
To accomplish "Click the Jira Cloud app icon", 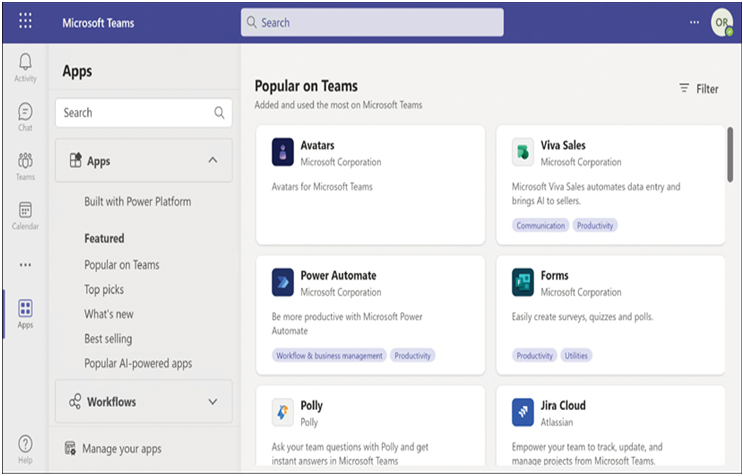I will pyautogui.click(x=523, y=413).
